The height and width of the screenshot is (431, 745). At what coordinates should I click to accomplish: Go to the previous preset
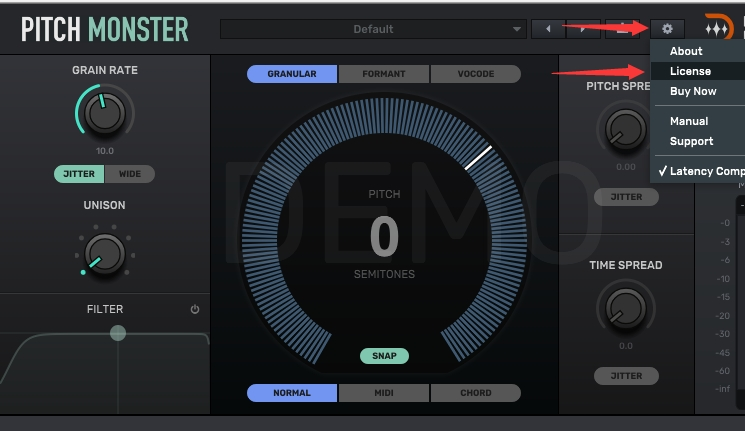pyautogui.click(x=548, y=29)
